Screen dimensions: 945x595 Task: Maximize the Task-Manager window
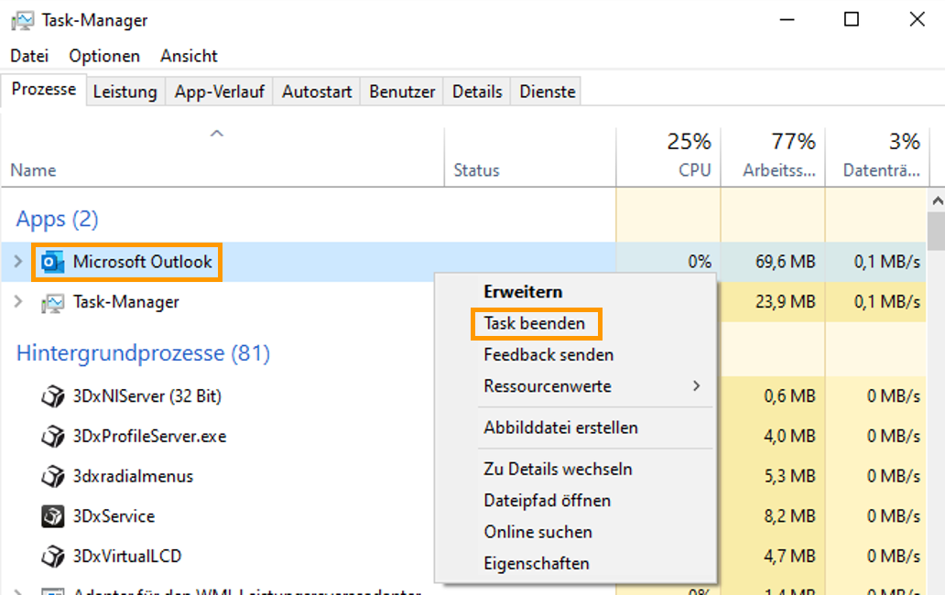(851, 20)
